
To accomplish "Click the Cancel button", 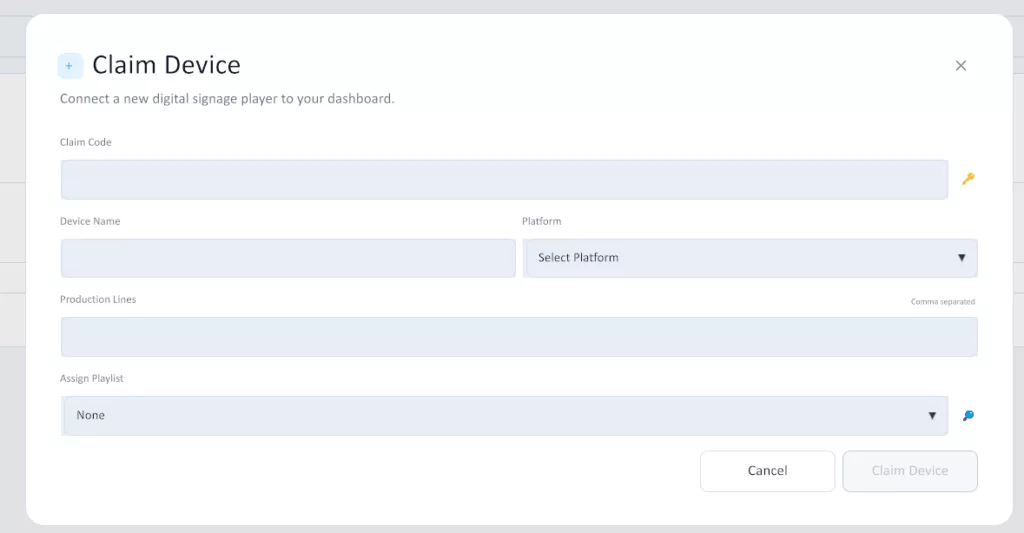I will tap(767, 471).
